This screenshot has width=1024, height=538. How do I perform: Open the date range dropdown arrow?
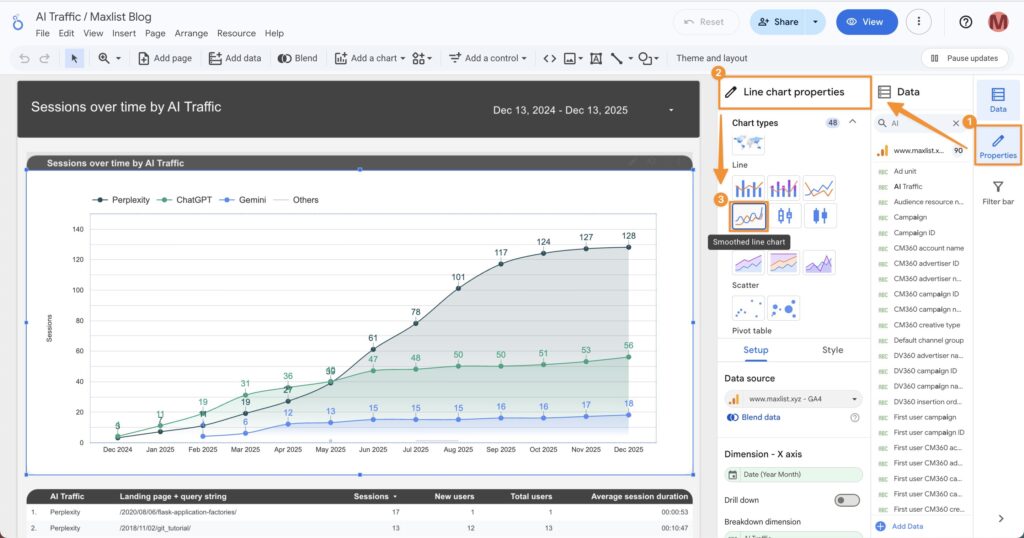pyautogui.click(x=671, y=110)
